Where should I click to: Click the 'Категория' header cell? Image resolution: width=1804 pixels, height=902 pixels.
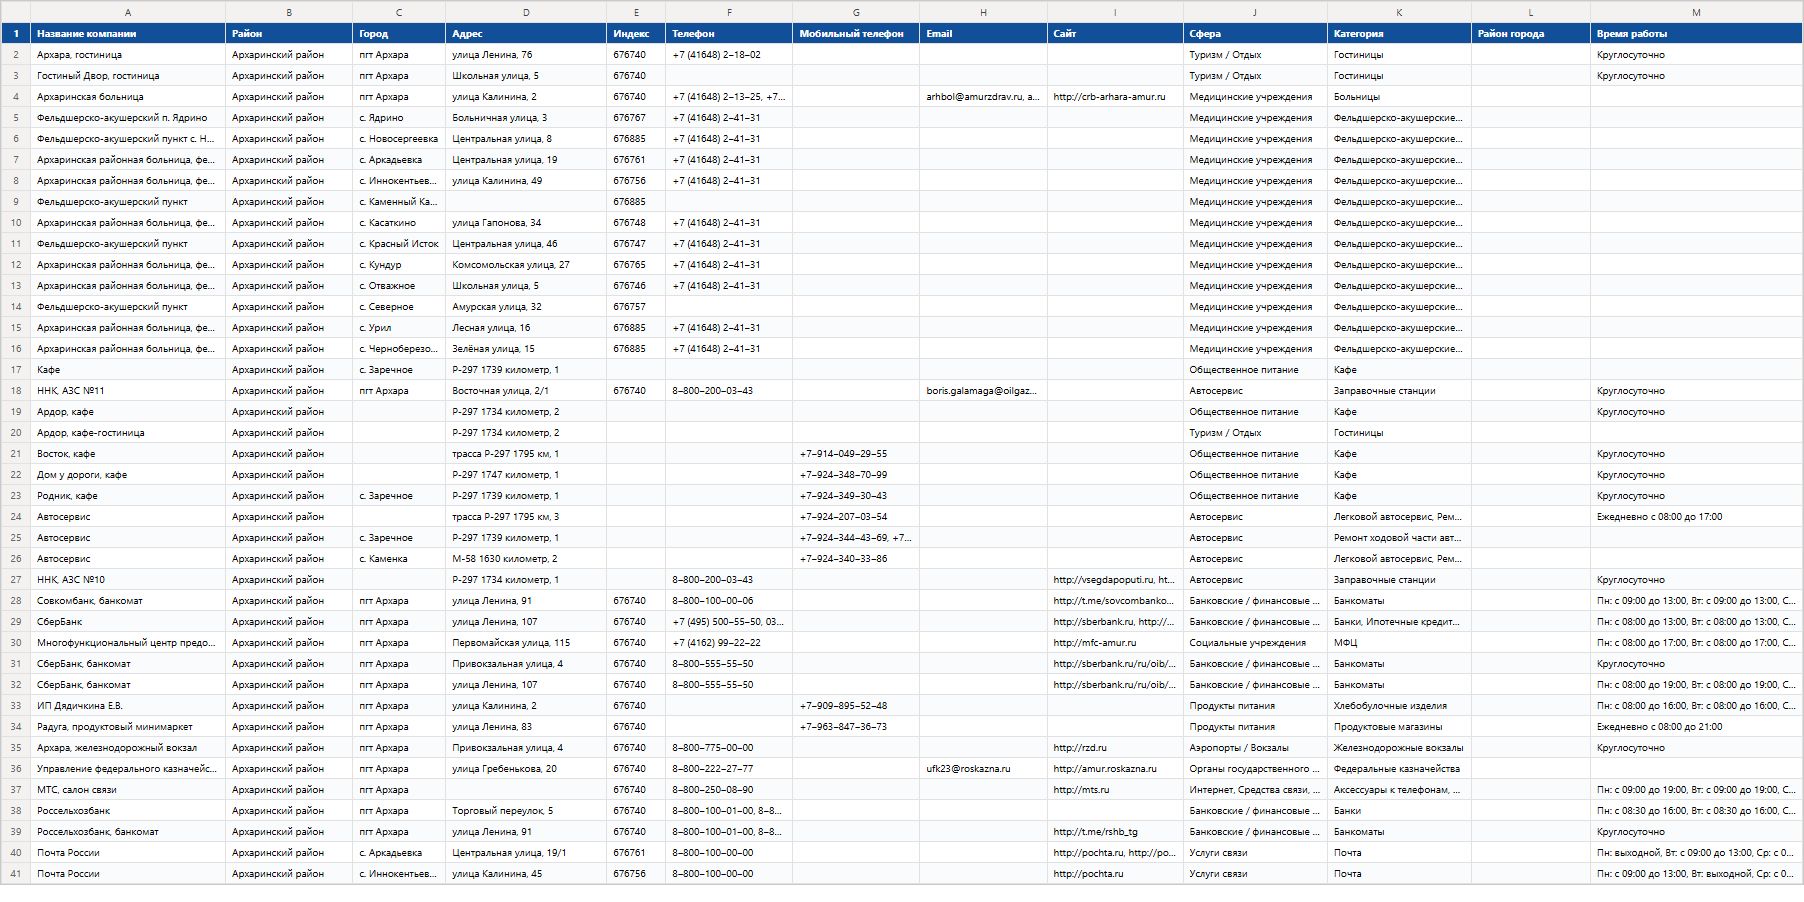pyautogui.click(x=1399, y=34)
